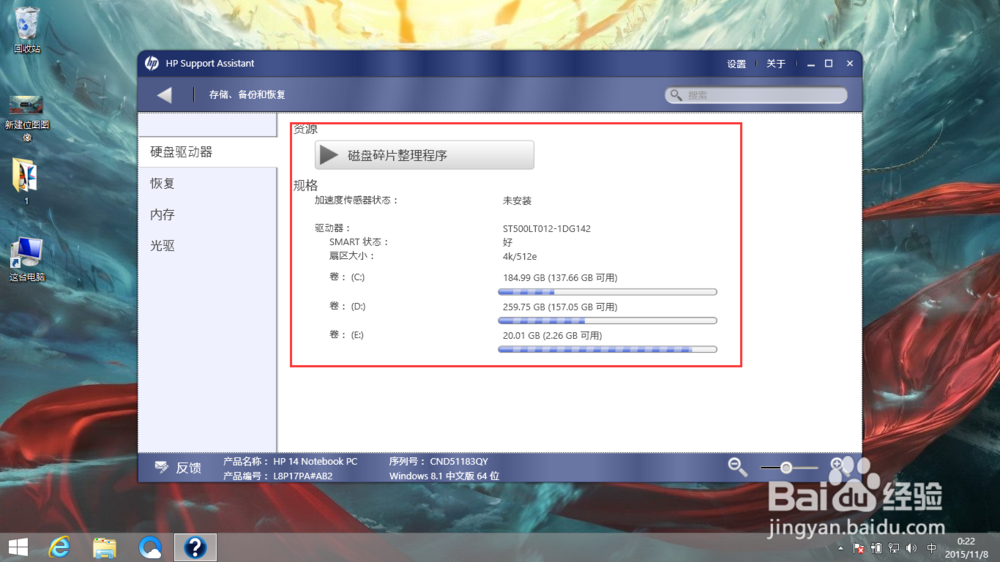1000x562 pixels.
Task: Click the 加速度传感器状态 label
Action: tap(356, 200)
